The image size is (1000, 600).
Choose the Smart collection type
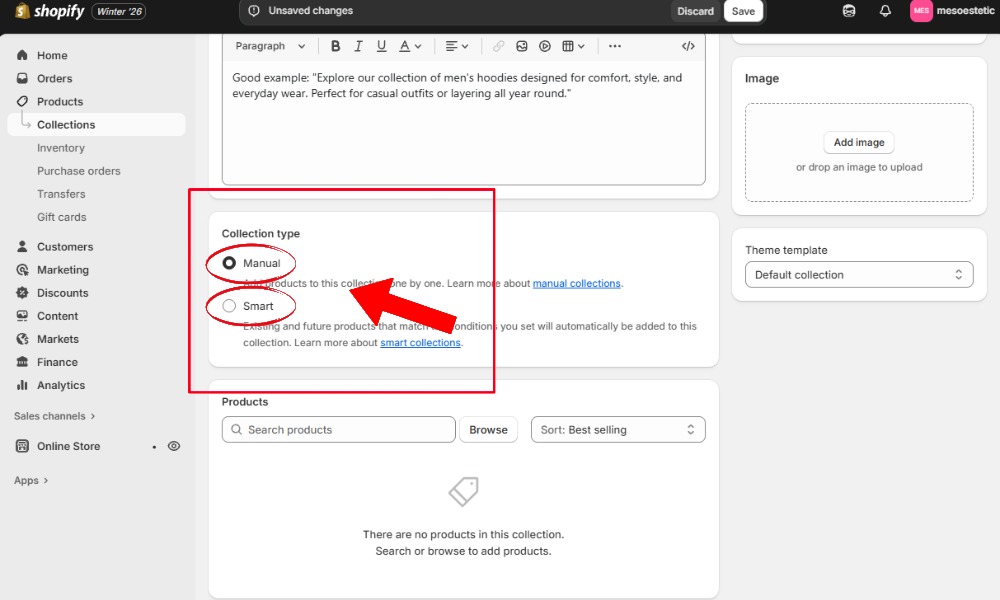click(x=230, y=306)
